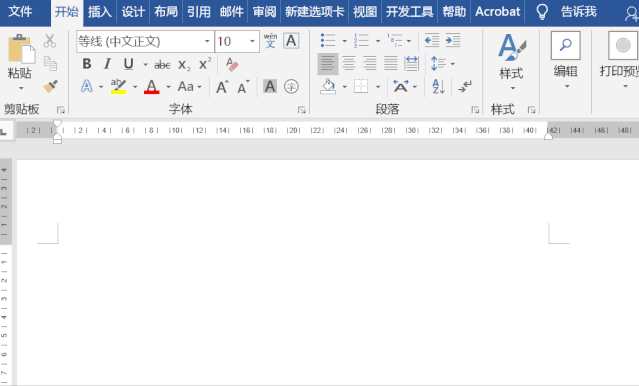Switch to 布局 Layout tab
This screenshot has width=639, height=386.
click(x=166, y=12)
